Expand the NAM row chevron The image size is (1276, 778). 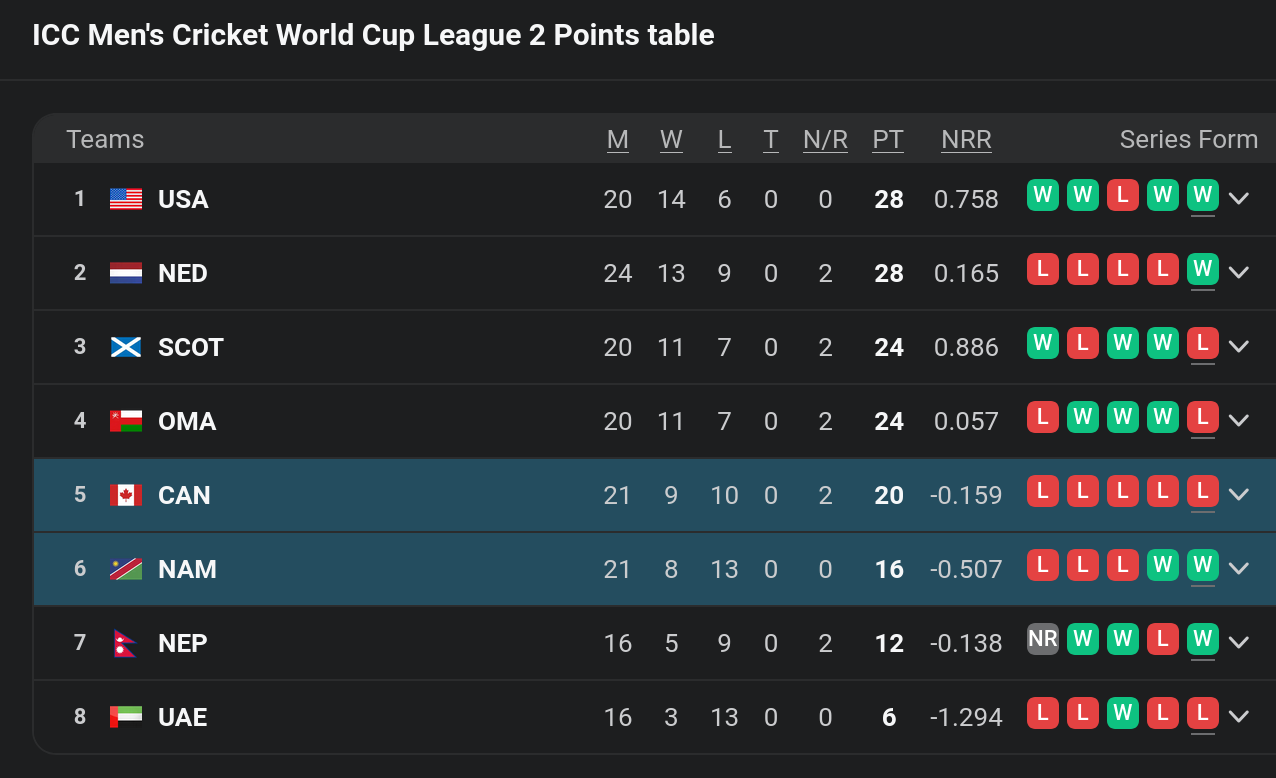pyautogui.click(x=1239, y=568)
